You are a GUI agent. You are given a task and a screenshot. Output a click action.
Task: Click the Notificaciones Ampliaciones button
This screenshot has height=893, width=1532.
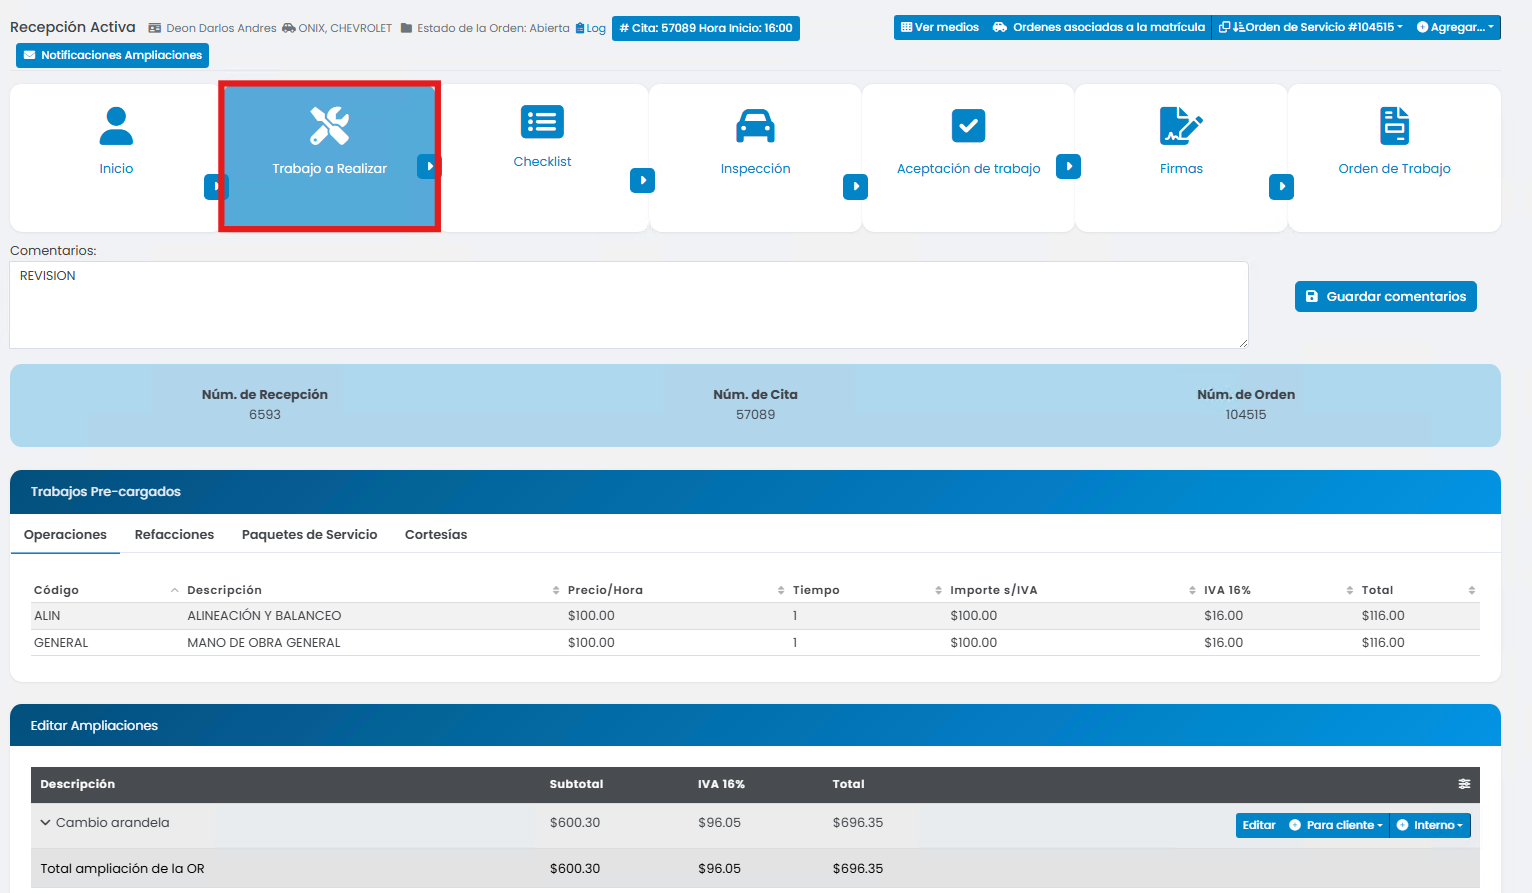pyautogui.click(x=112, y=55)
